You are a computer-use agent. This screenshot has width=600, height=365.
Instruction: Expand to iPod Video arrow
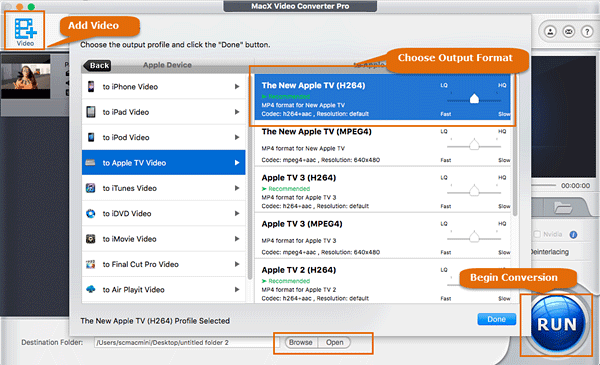pyautogui.click(x=237, y=137)
